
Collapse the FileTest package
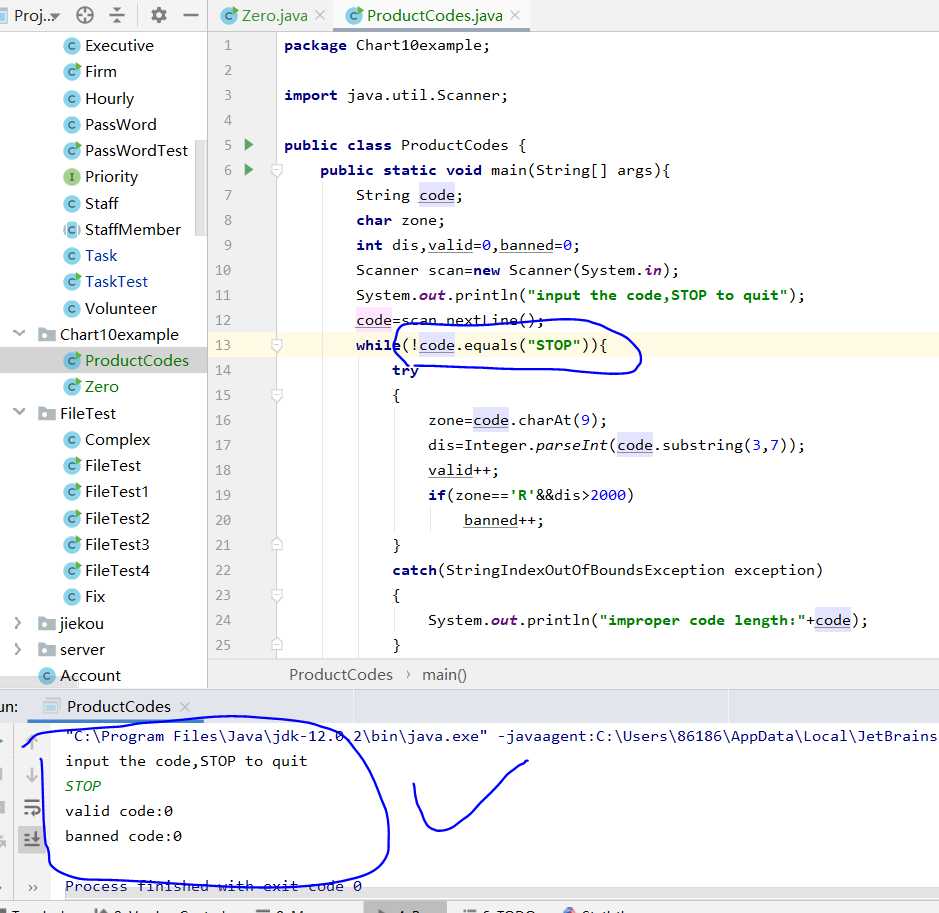19,412
